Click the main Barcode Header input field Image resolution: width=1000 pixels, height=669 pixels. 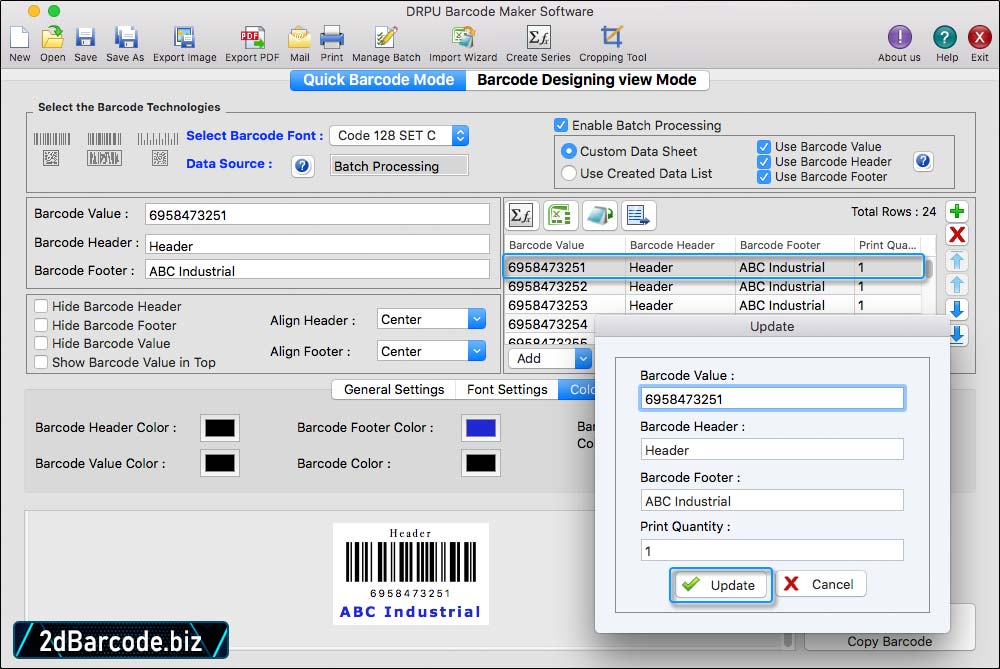[318, 245]
